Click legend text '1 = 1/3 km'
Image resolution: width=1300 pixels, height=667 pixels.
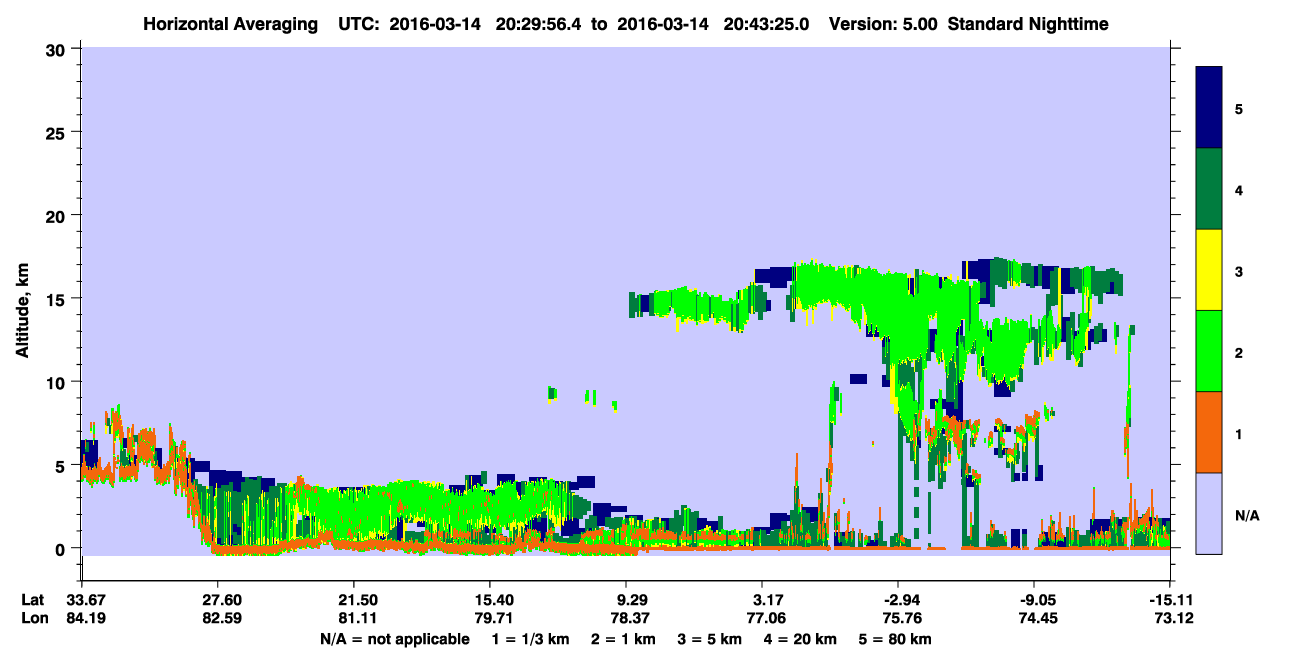[532, 639]
